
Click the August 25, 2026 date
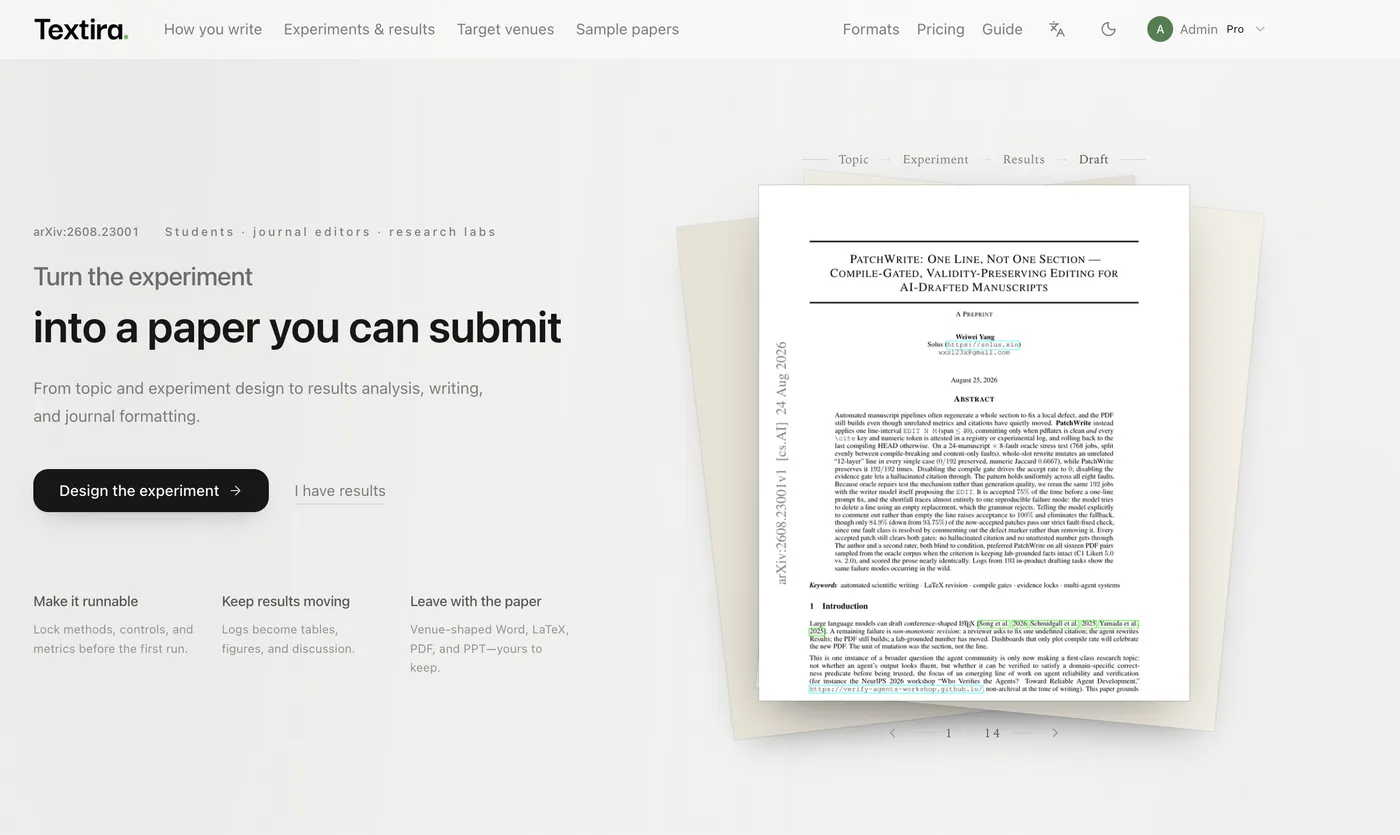[974, 380]
